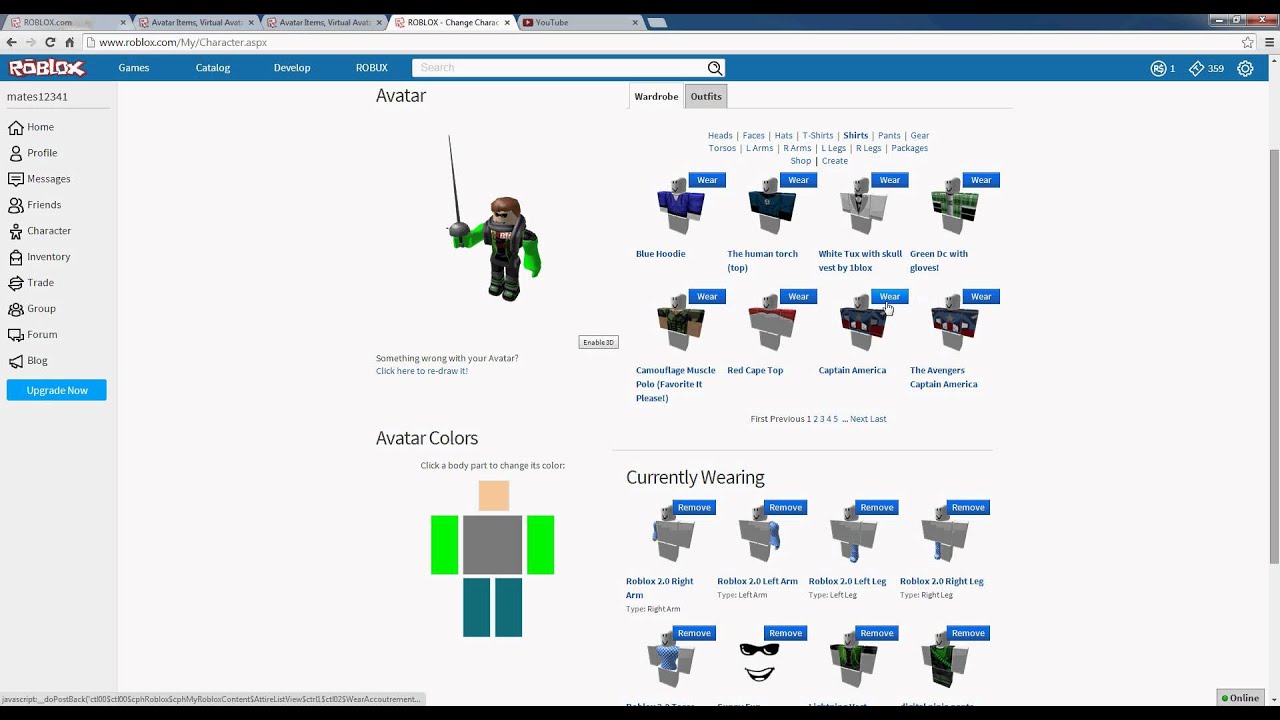This screenshot has width=1280, height=720.
Task: Click the browser forward arrow
Action: tap(30, 42)
